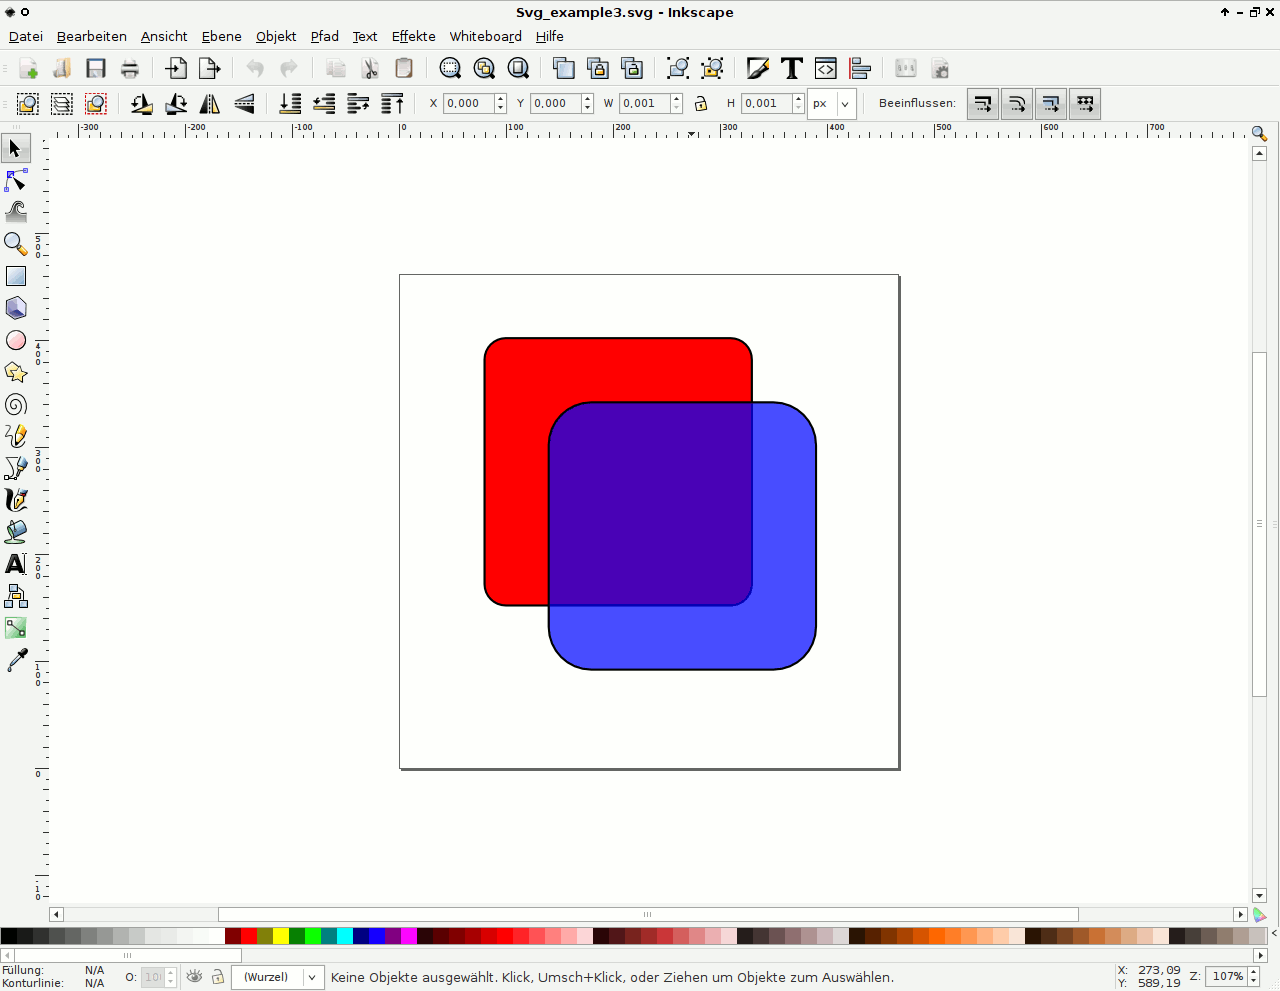Zoom to fit drawing icon

(484, 68)
